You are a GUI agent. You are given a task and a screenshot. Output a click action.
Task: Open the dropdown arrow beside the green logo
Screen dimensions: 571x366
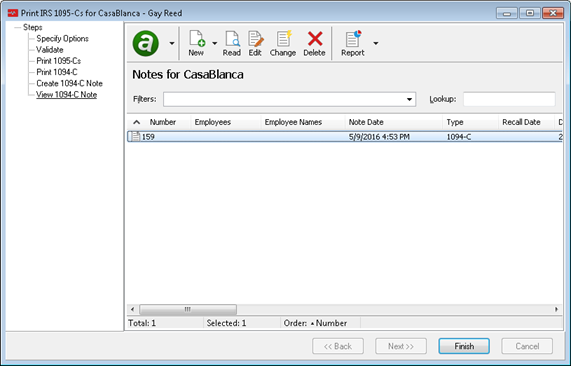[x=172, y=43]
